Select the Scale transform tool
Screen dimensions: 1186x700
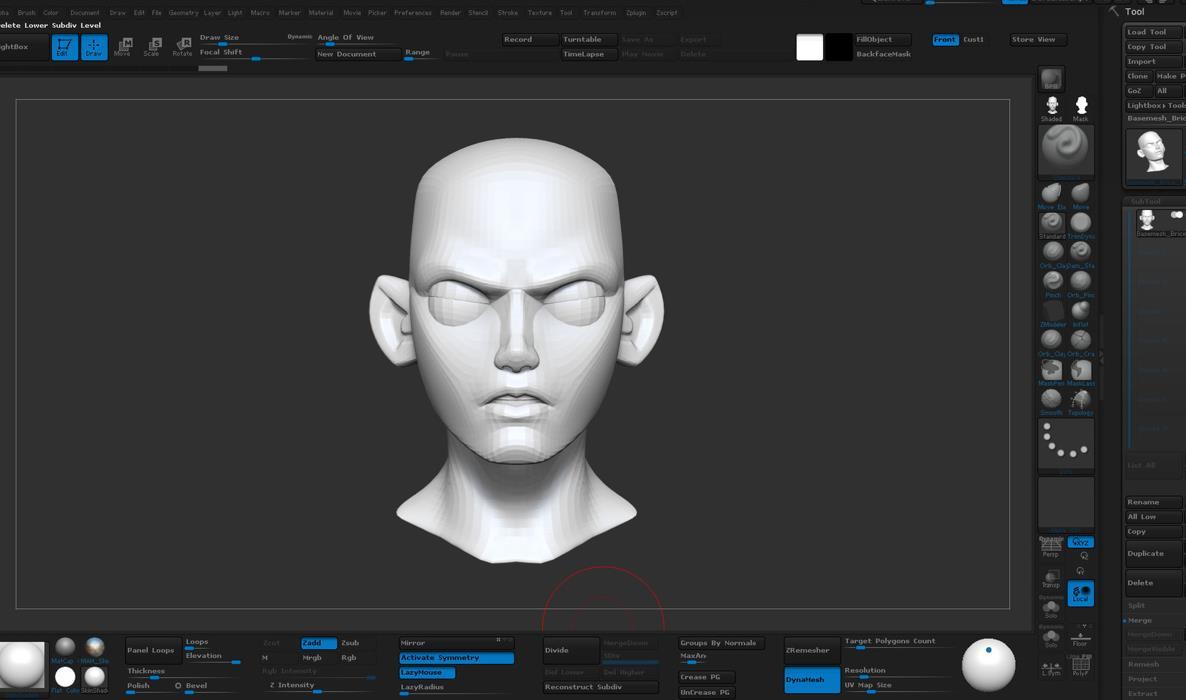pos(152,46)
